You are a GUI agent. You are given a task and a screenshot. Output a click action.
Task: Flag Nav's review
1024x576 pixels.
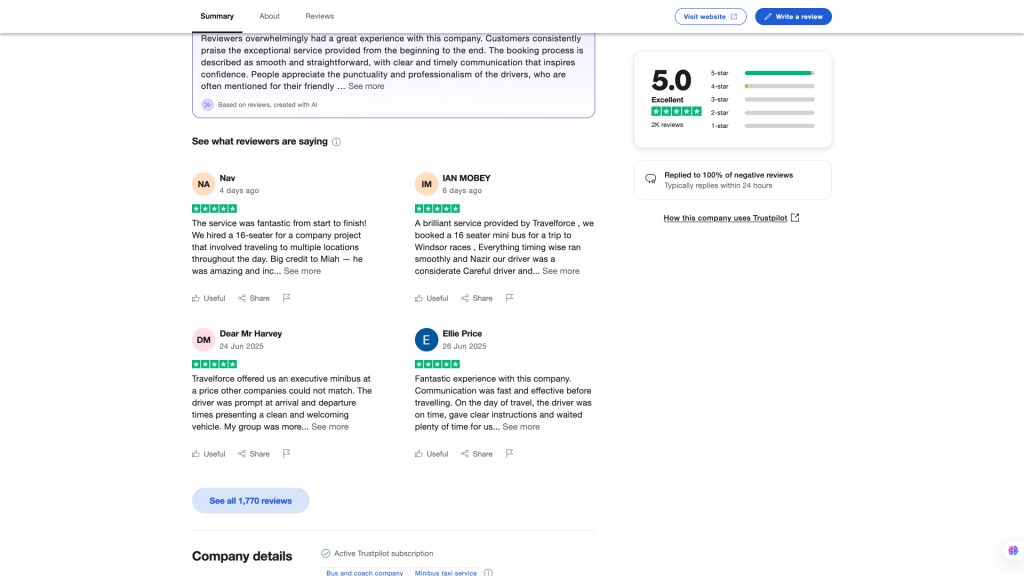[286, 298]
